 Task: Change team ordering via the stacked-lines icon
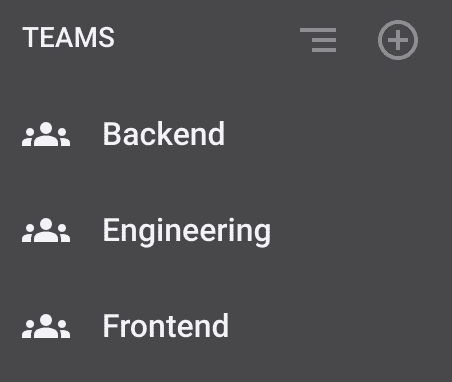tap(318, 40)
